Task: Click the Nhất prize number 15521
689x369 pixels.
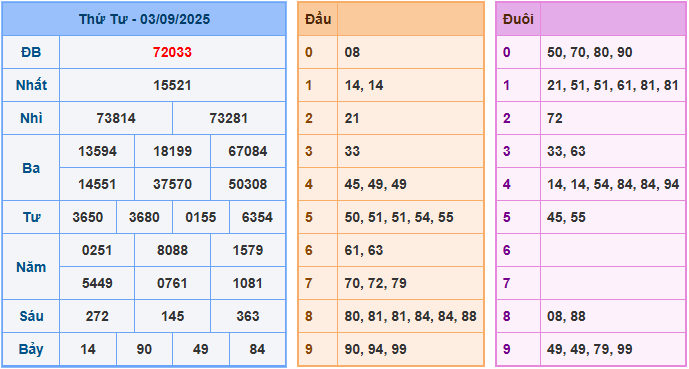Action: (172, 85)
